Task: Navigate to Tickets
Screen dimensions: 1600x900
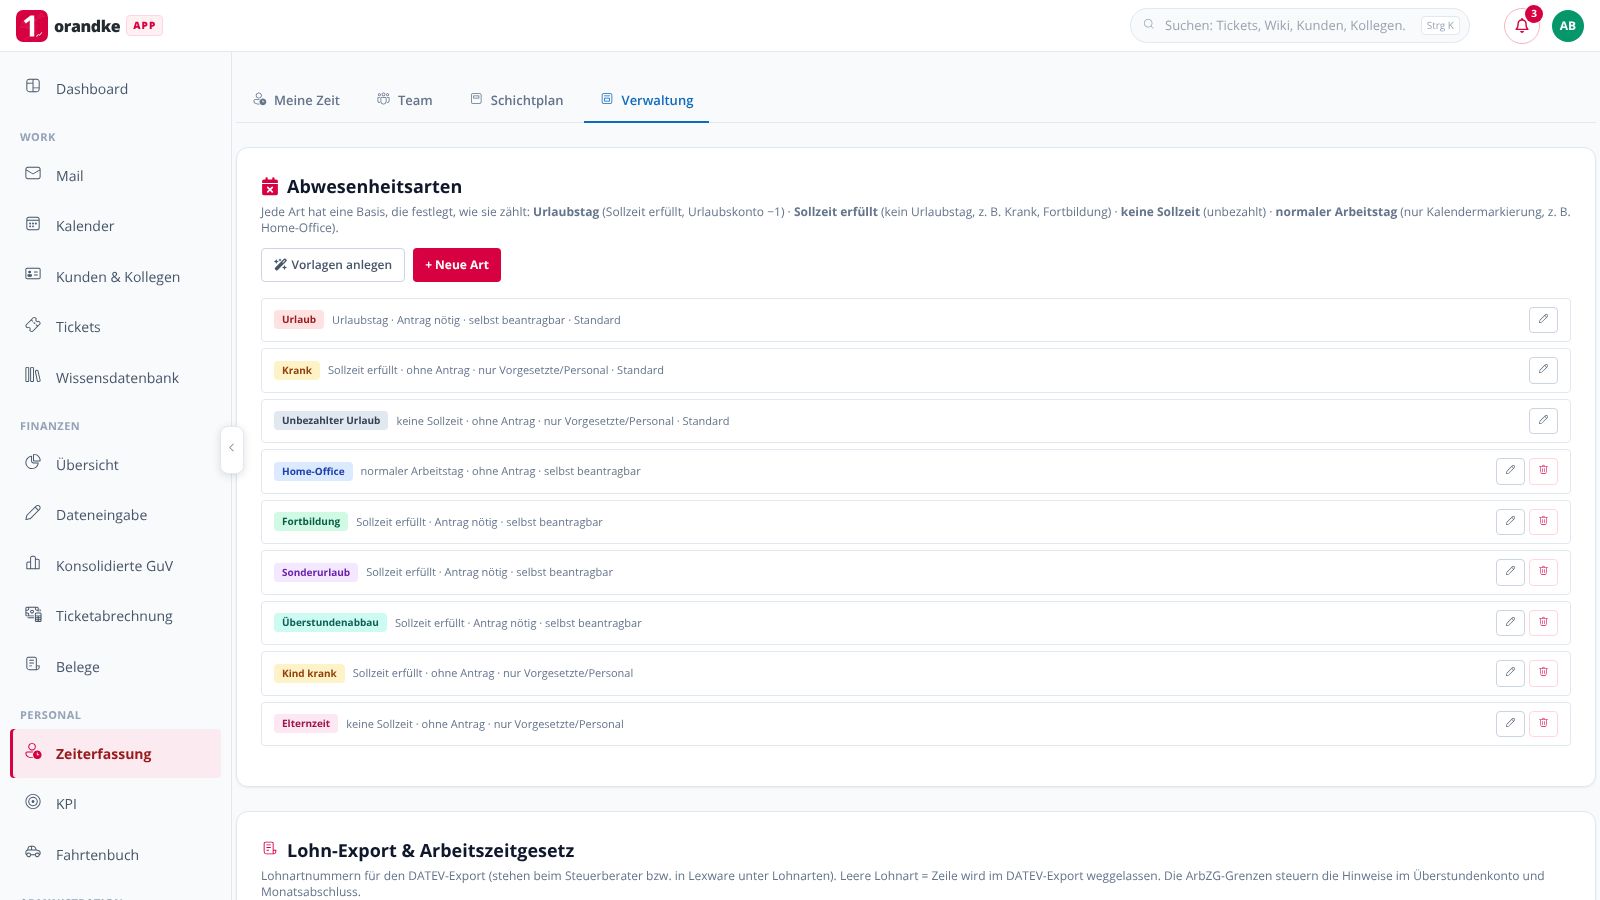Action: [x=116, y=326]
